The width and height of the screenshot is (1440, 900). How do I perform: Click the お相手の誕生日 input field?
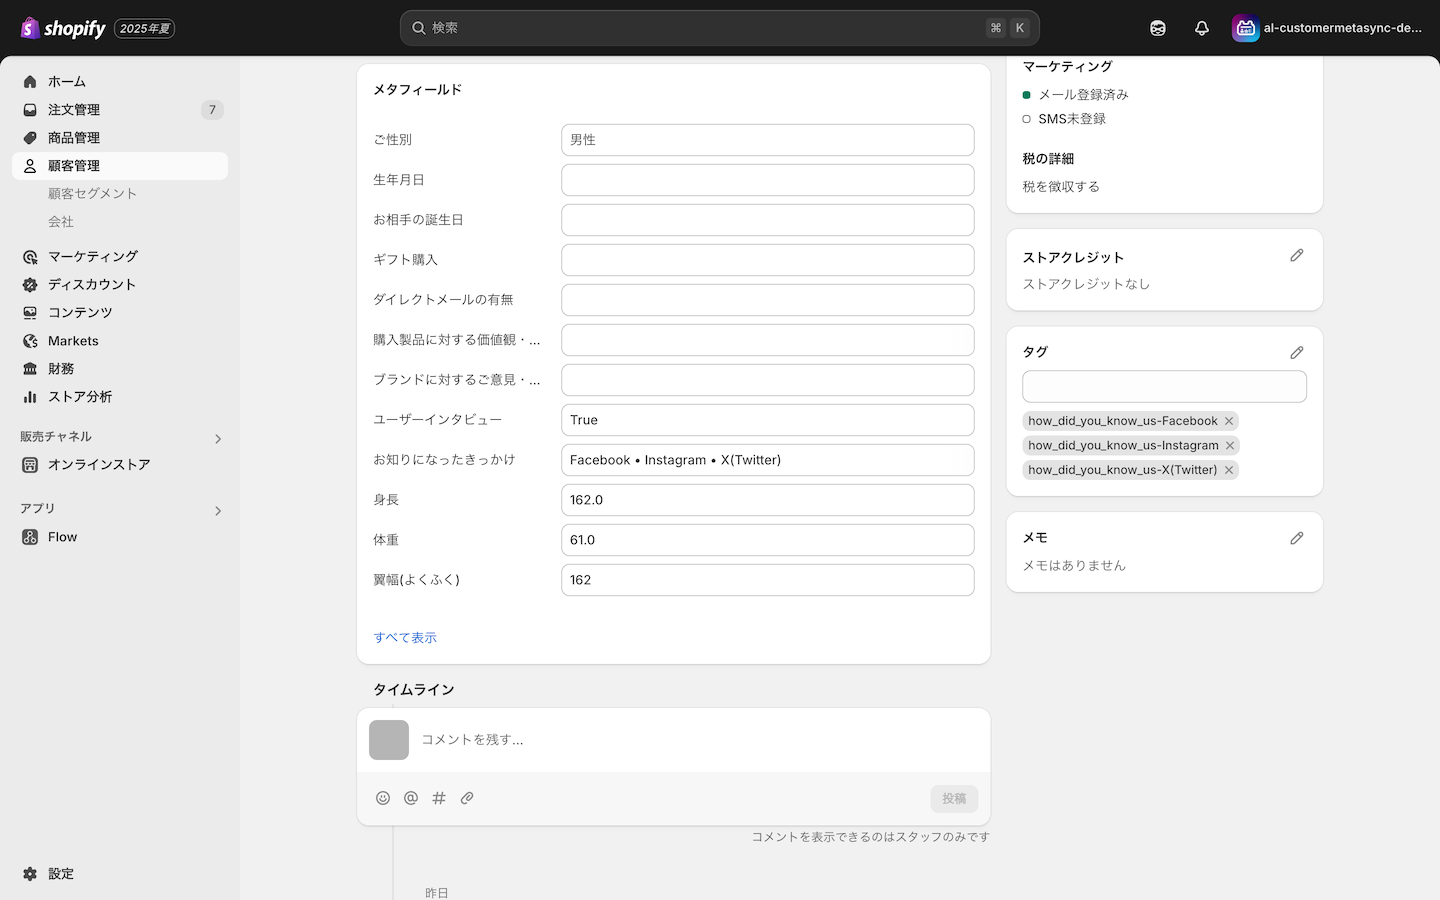tap(768, 220)
